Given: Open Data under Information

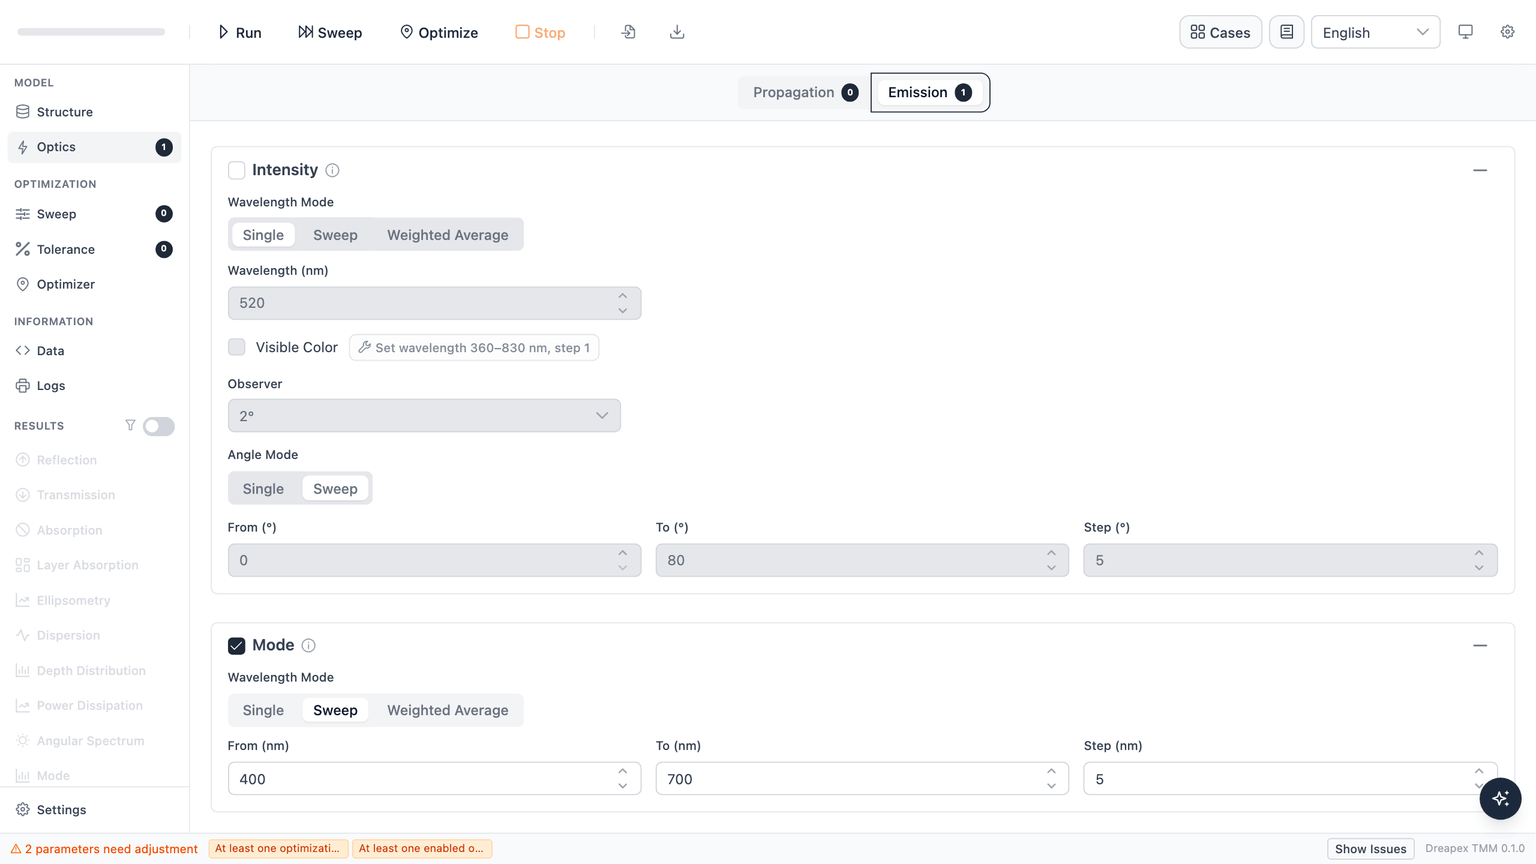Looking at the screenshot, I should [x=94, y=351].
